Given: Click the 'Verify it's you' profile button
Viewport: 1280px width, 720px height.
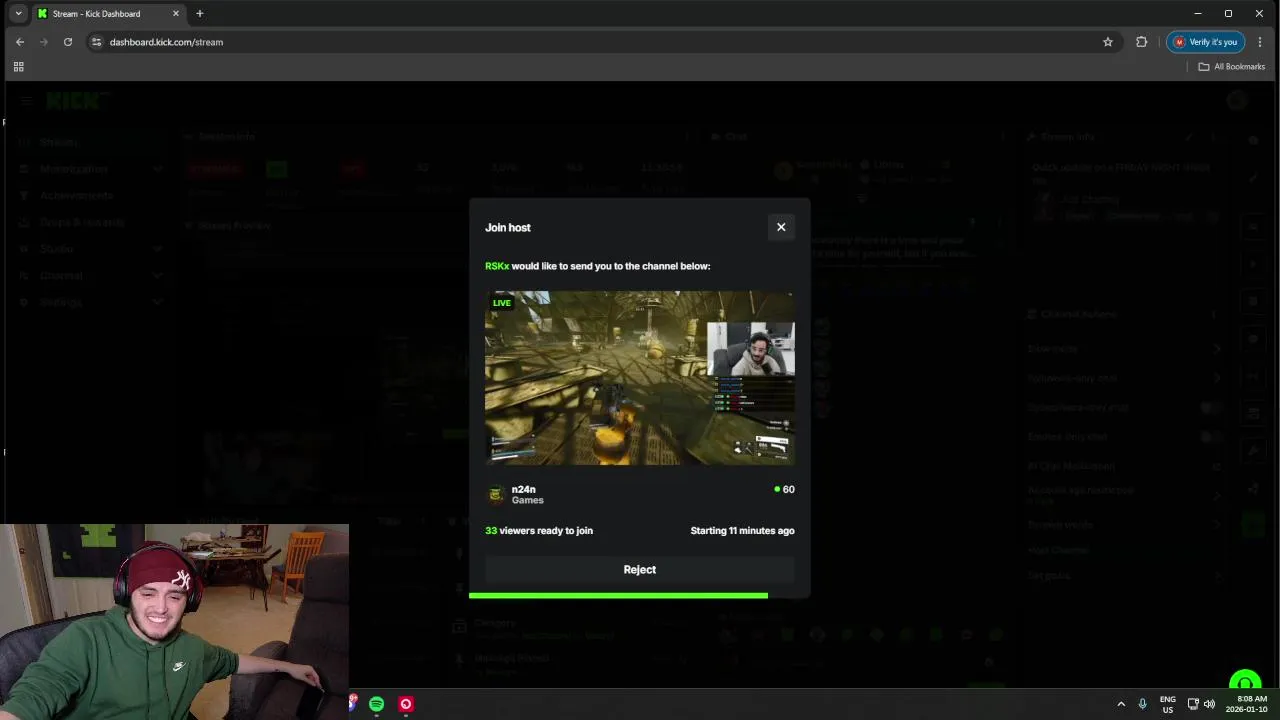Looking at the screenshot, I should [1205, 42].
